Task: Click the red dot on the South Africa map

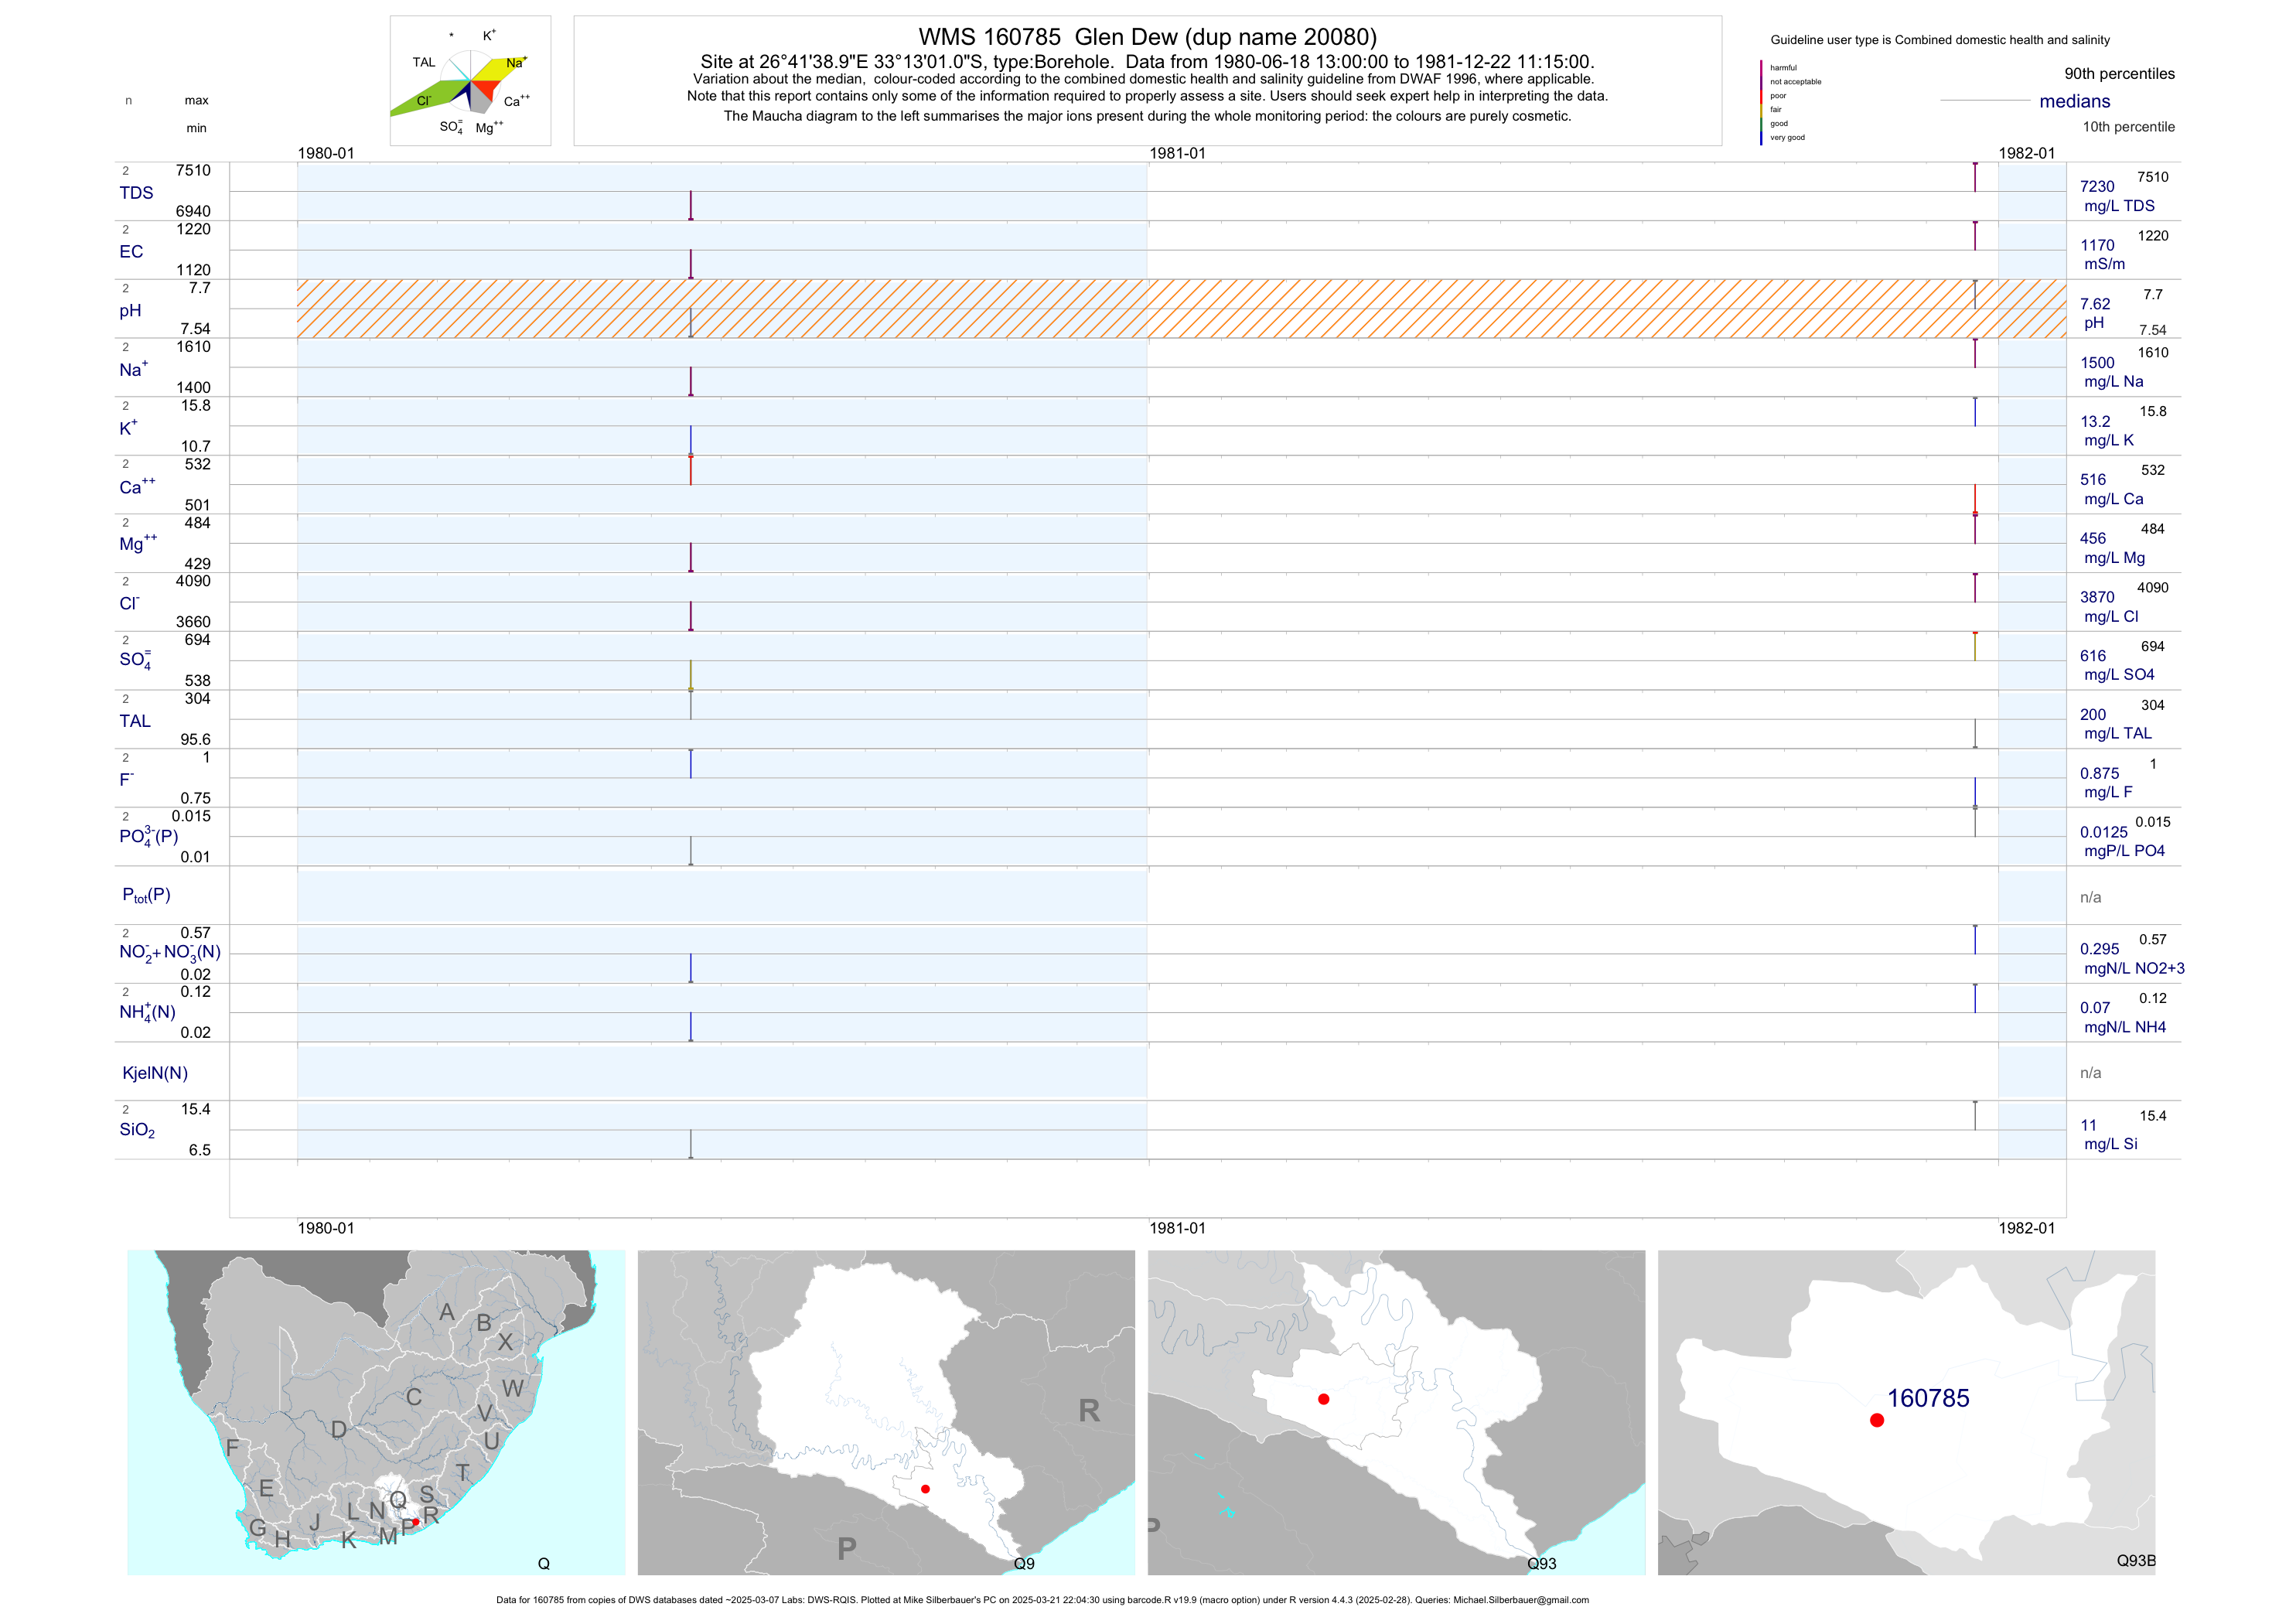Action: click(x=416, y=1522)
